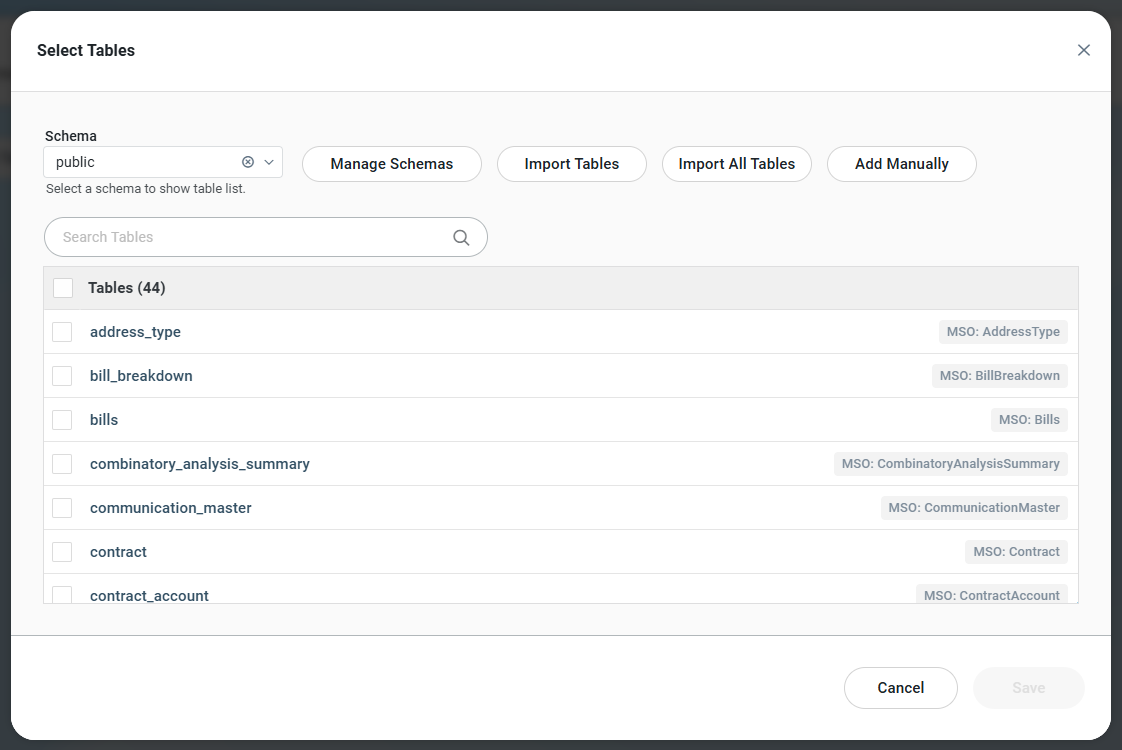Clear the public schema selection

(248, 162)
